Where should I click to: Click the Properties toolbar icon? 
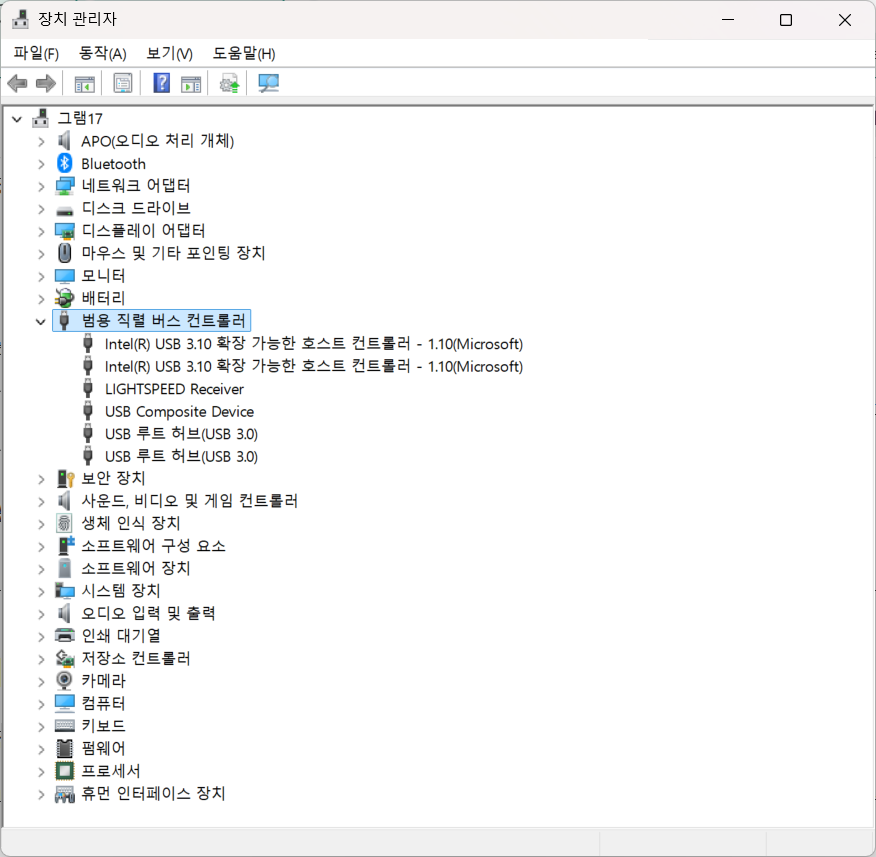coord(122,84)
